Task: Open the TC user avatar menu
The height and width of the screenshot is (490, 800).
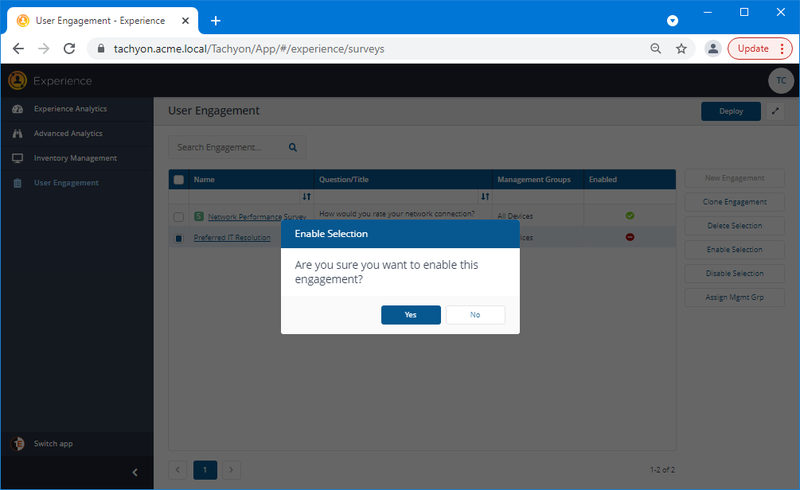Action: click(x=781, y=81)
